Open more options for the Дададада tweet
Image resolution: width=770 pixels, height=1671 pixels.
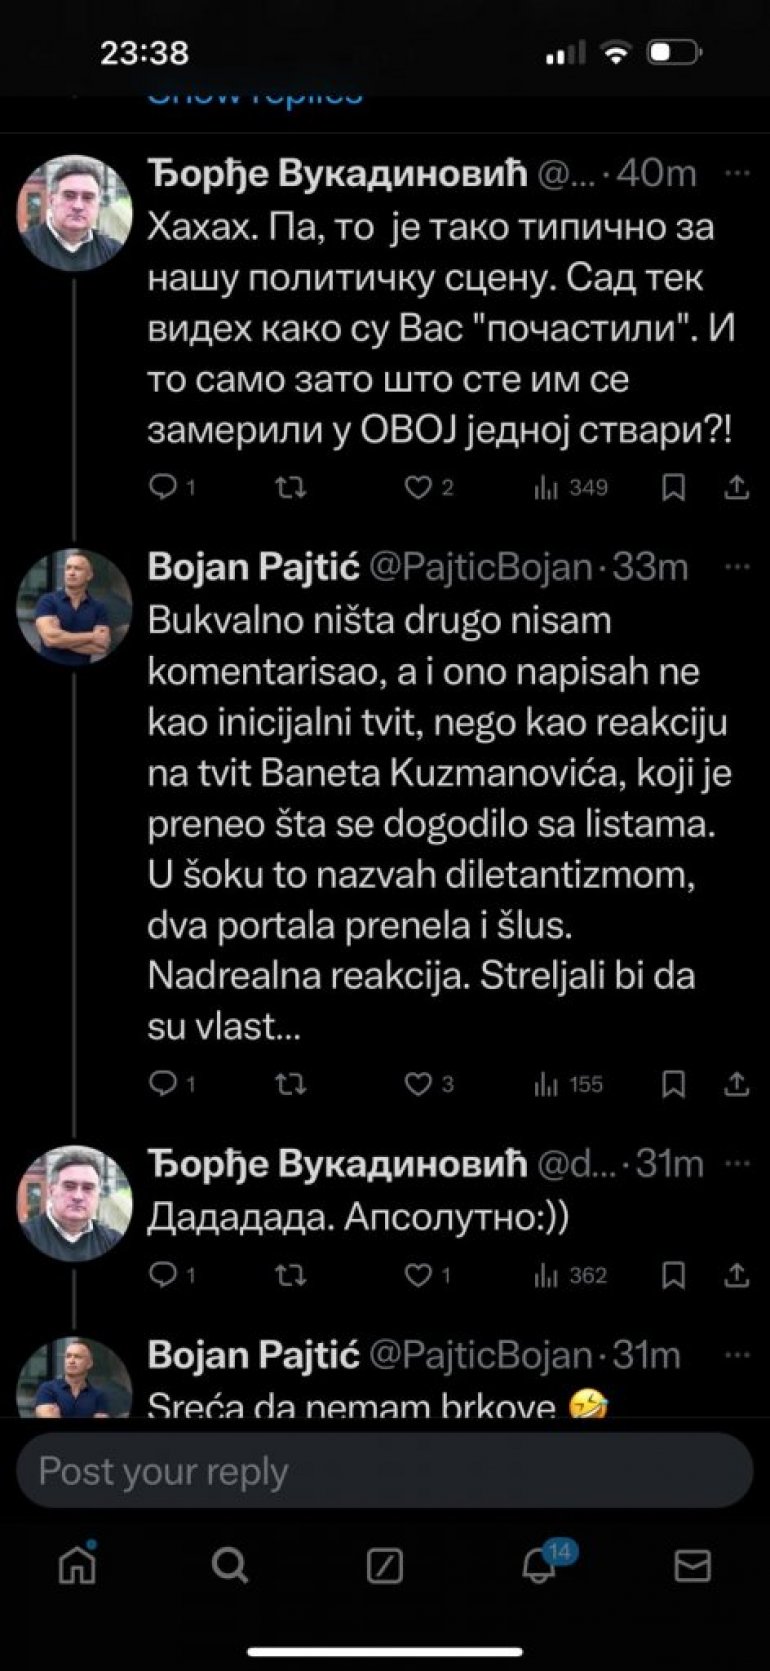(737, 1164)
